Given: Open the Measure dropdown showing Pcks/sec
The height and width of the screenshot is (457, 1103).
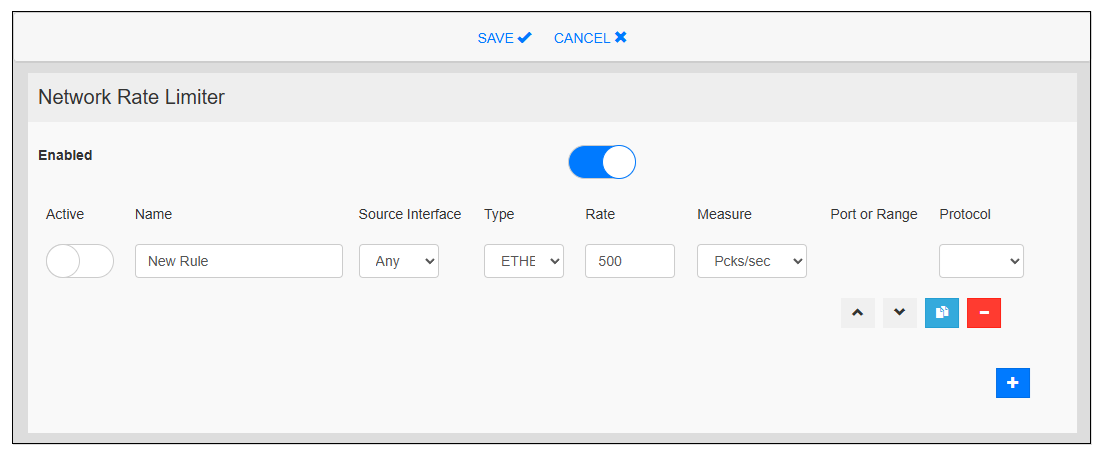Looking at the screenshot, I should point(751,261).
